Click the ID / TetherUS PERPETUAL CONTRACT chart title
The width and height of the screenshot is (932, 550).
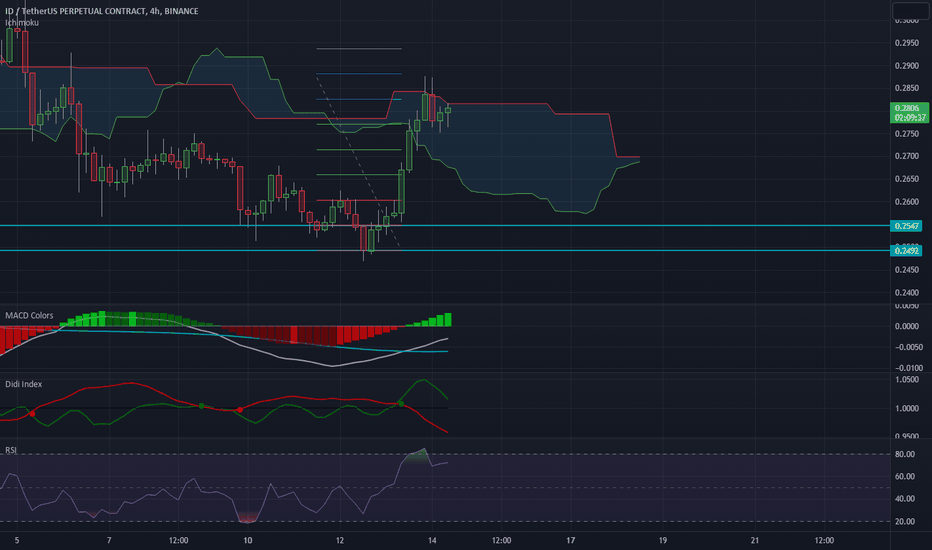tap(102, 11)
